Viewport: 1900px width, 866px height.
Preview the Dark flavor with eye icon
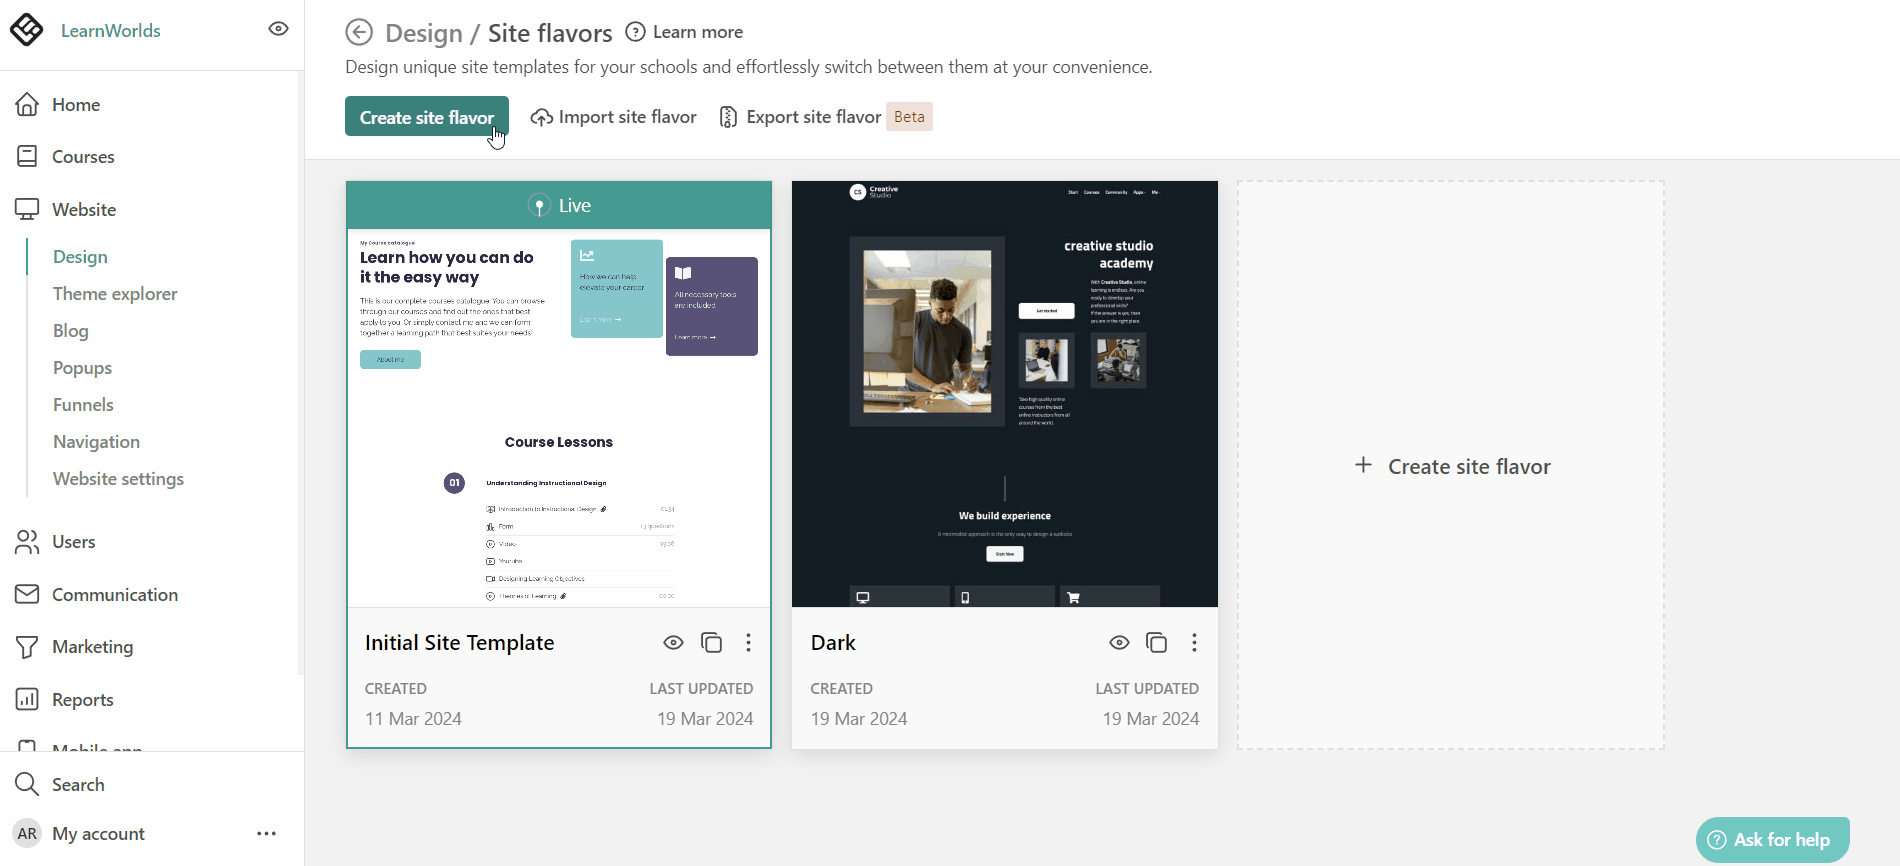tap(1119, 643)
